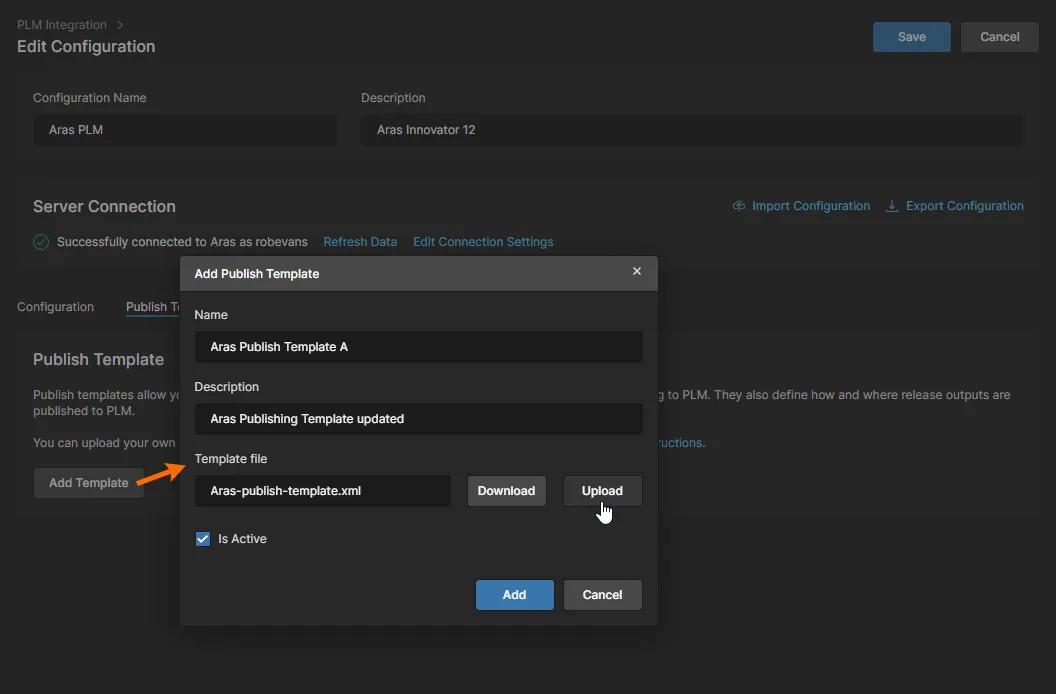Switch to the Configuration tab
The height and width of the screenshot is (694, 1056).
point(55,307)
